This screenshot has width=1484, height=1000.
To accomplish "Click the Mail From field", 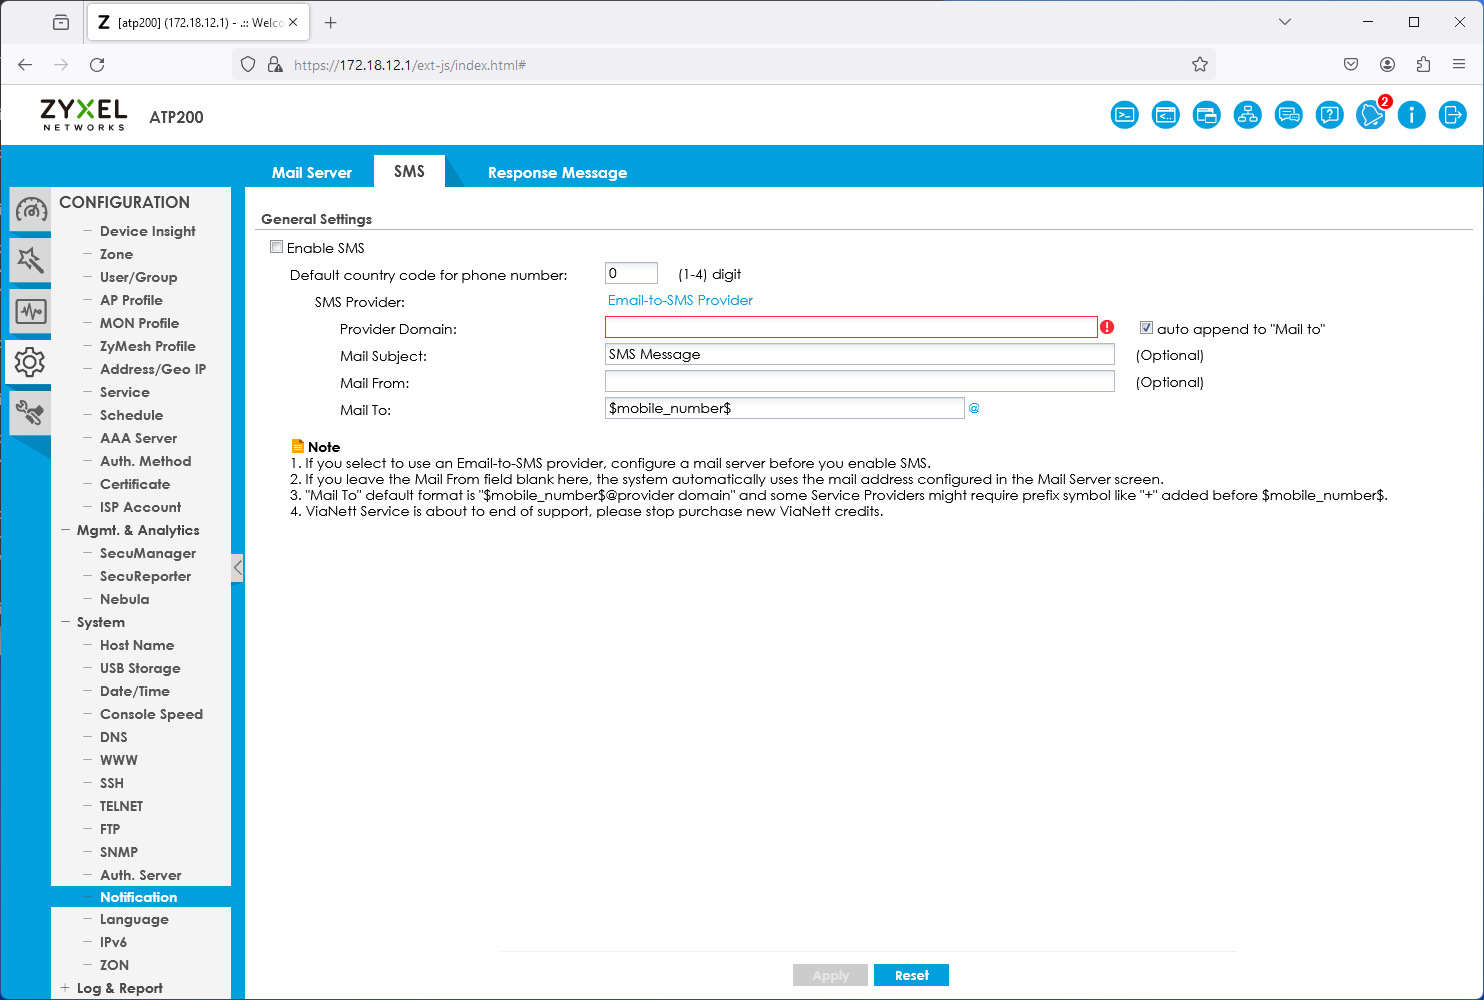I will [859, 381].
